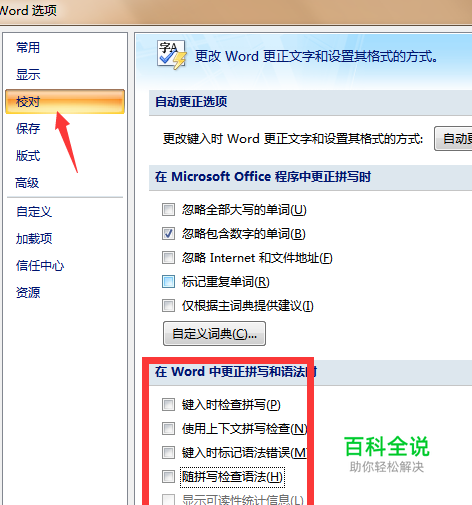
Task: Click the proofing header icon with checkmark and lightning
Action: coord(171,55)
